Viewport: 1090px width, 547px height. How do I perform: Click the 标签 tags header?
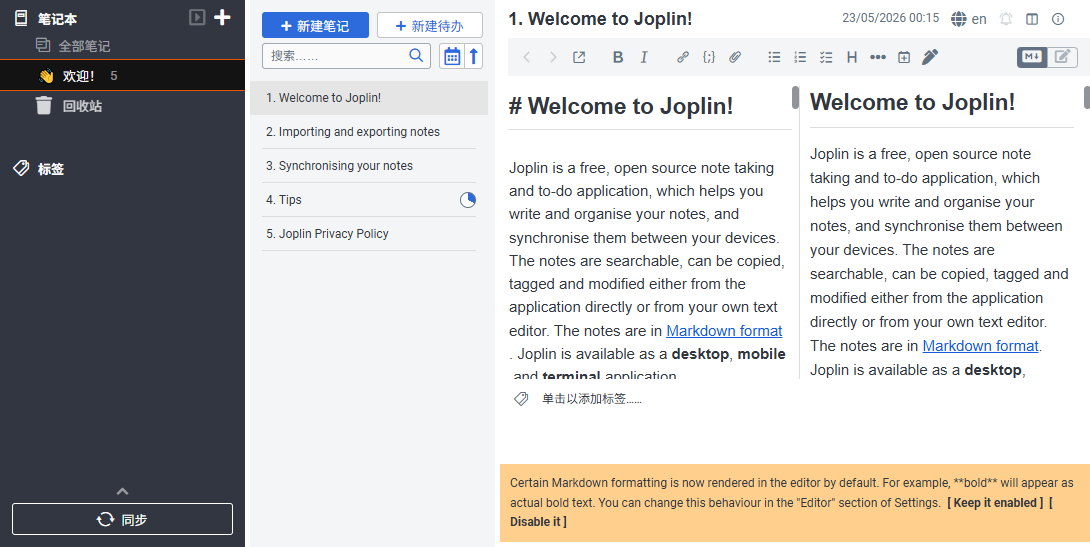(x=51, y=169)
